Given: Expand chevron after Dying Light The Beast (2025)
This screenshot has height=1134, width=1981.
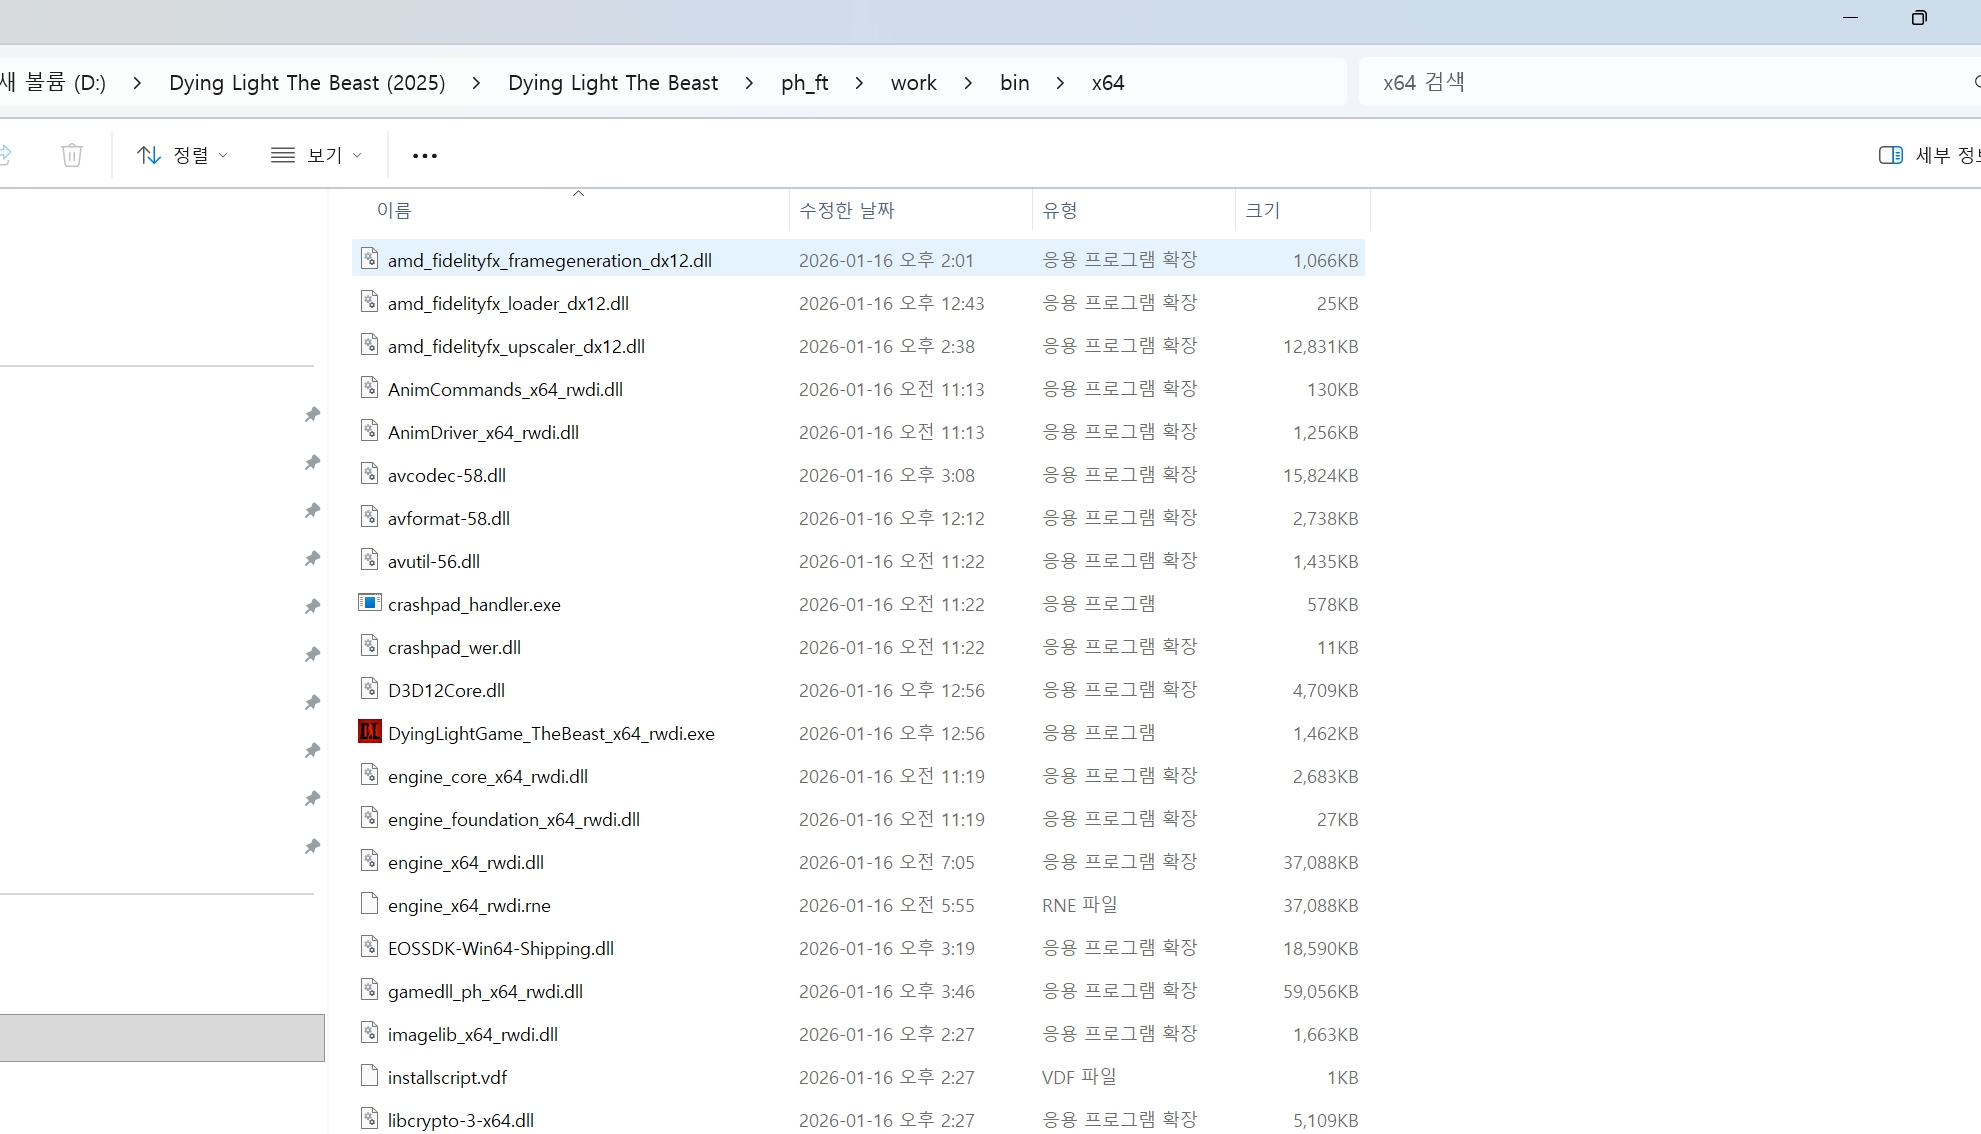Looking at the screenshot, I should [476, 83].
